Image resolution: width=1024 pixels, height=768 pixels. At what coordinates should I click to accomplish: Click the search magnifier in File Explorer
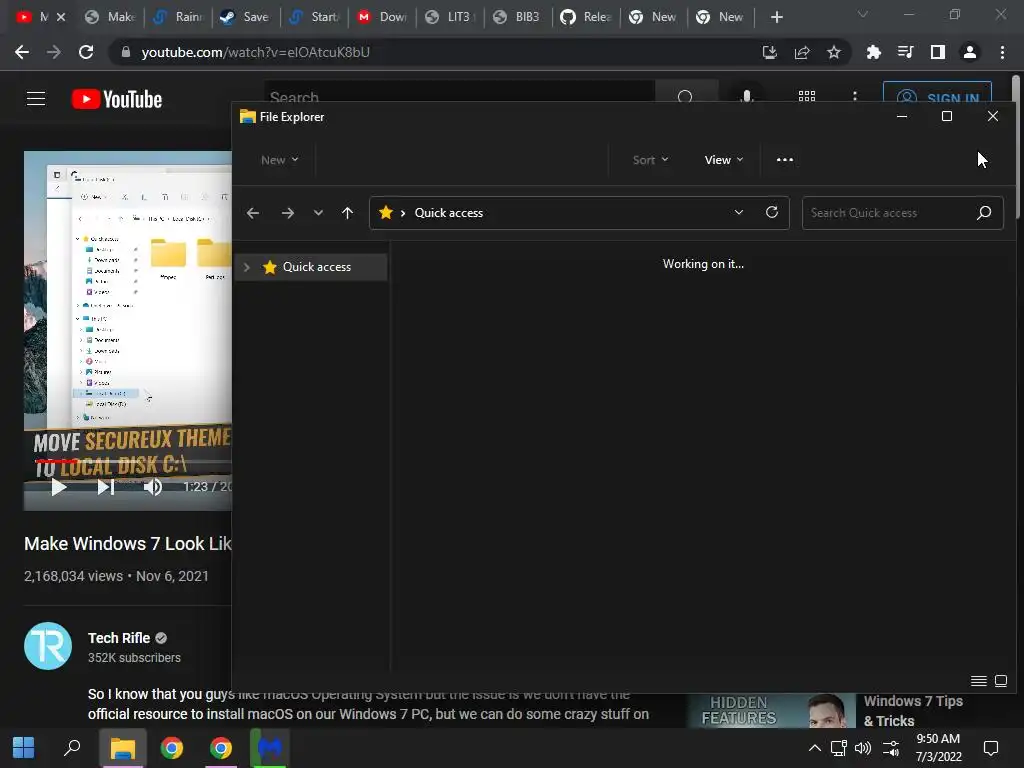(x=984, y=212)
